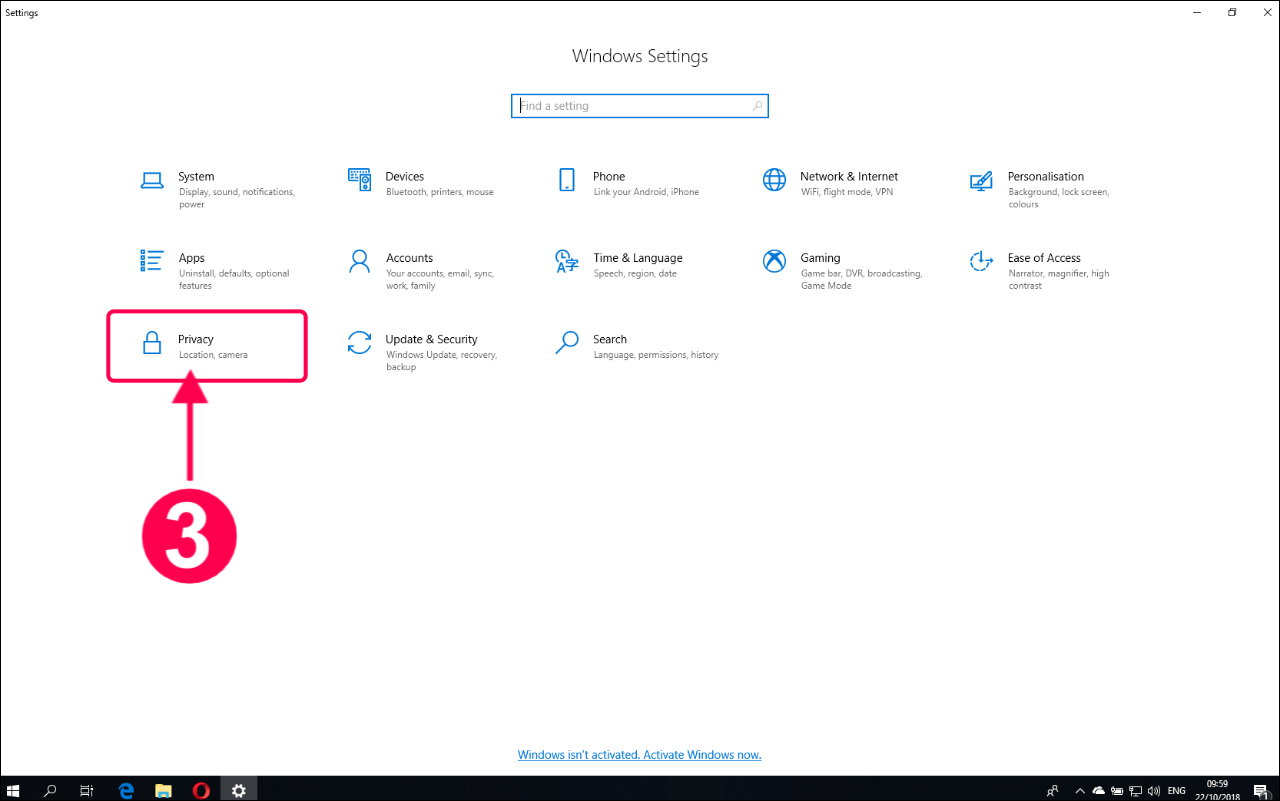The height and width of the screenshot is (801, 1280).
Task: Click Ease of Access label
Action: 1044,258
